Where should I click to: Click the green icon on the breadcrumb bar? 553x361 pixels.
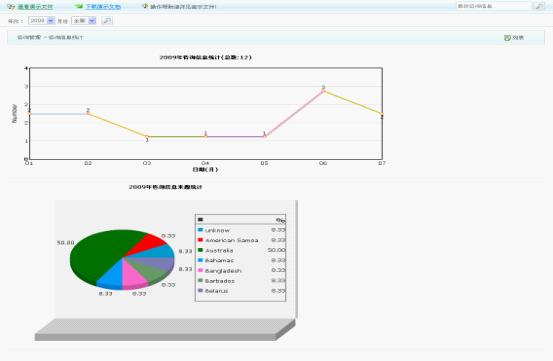click(507, 38)
